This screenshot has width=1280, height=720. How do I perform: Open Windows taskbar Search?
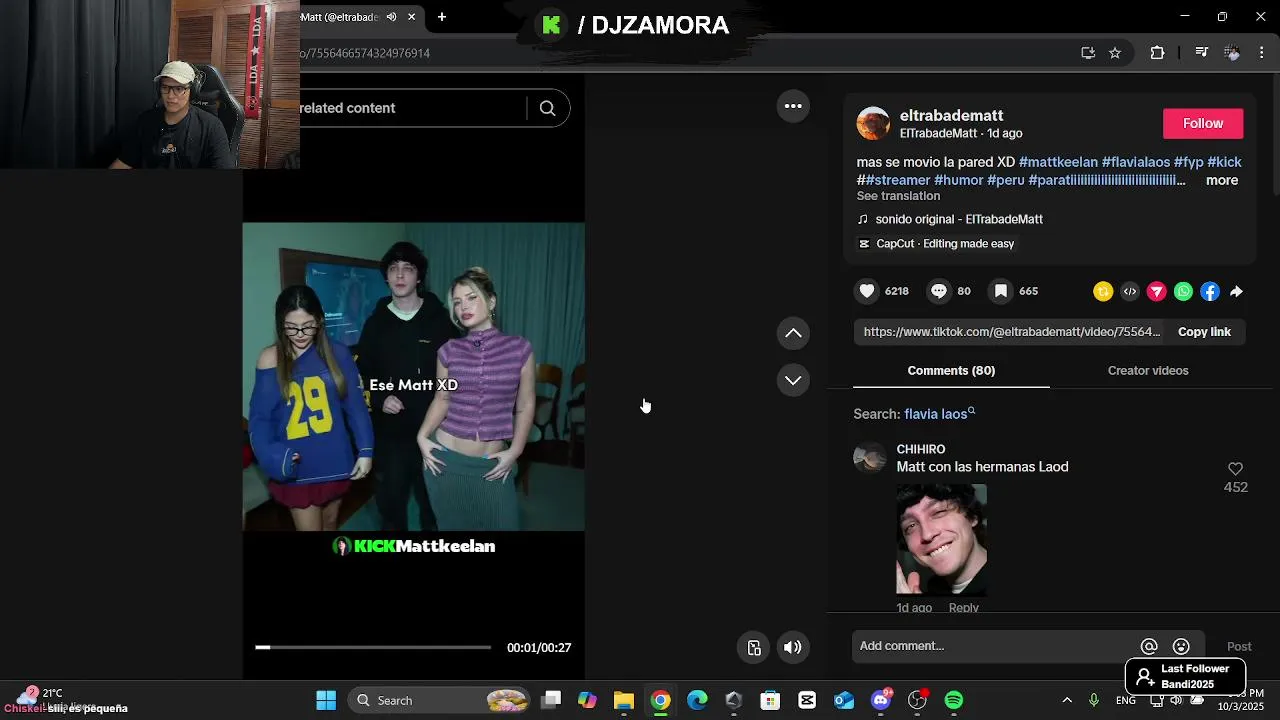coord(437,700)
